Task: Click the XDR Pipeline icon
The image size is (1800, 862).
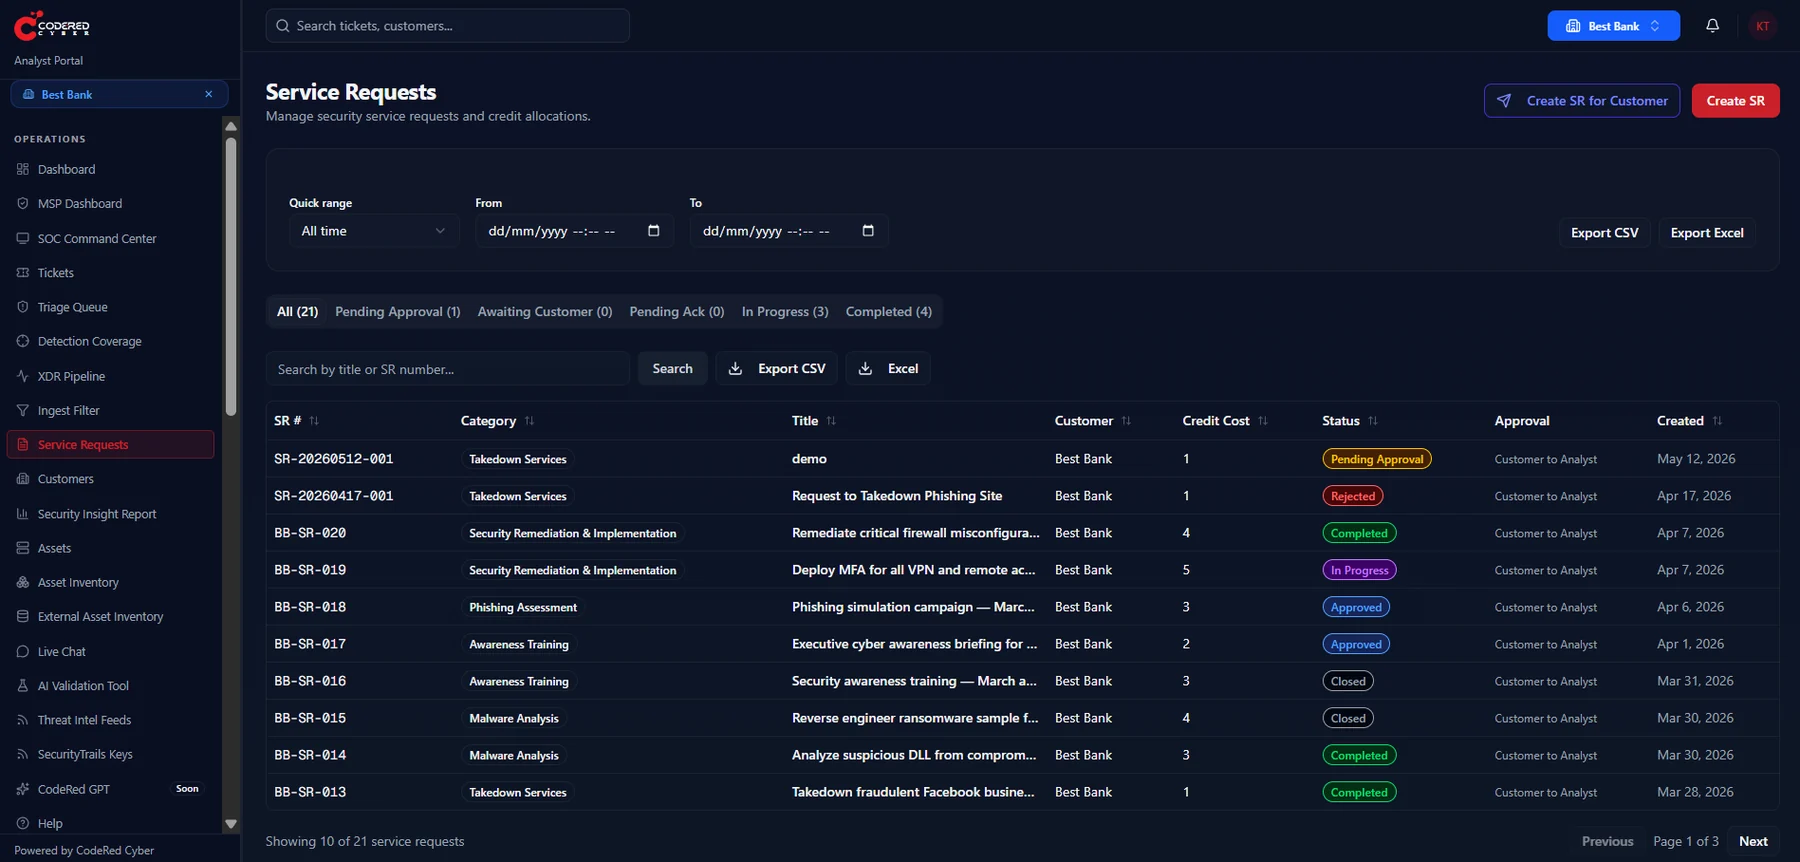Action: tap(23, 376)
